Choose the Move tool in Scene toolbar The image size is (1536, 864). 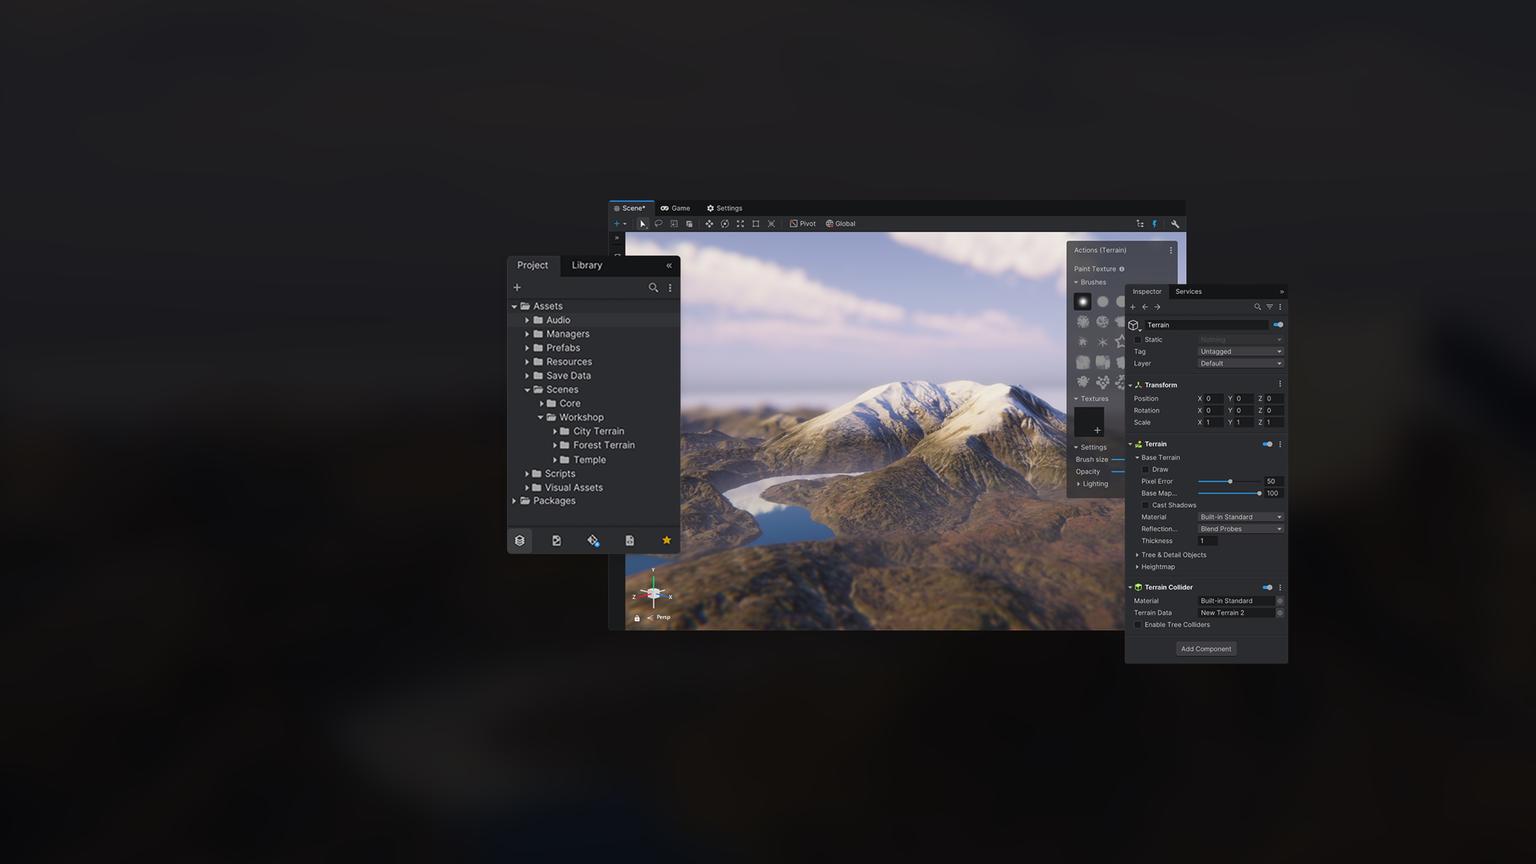709,224
